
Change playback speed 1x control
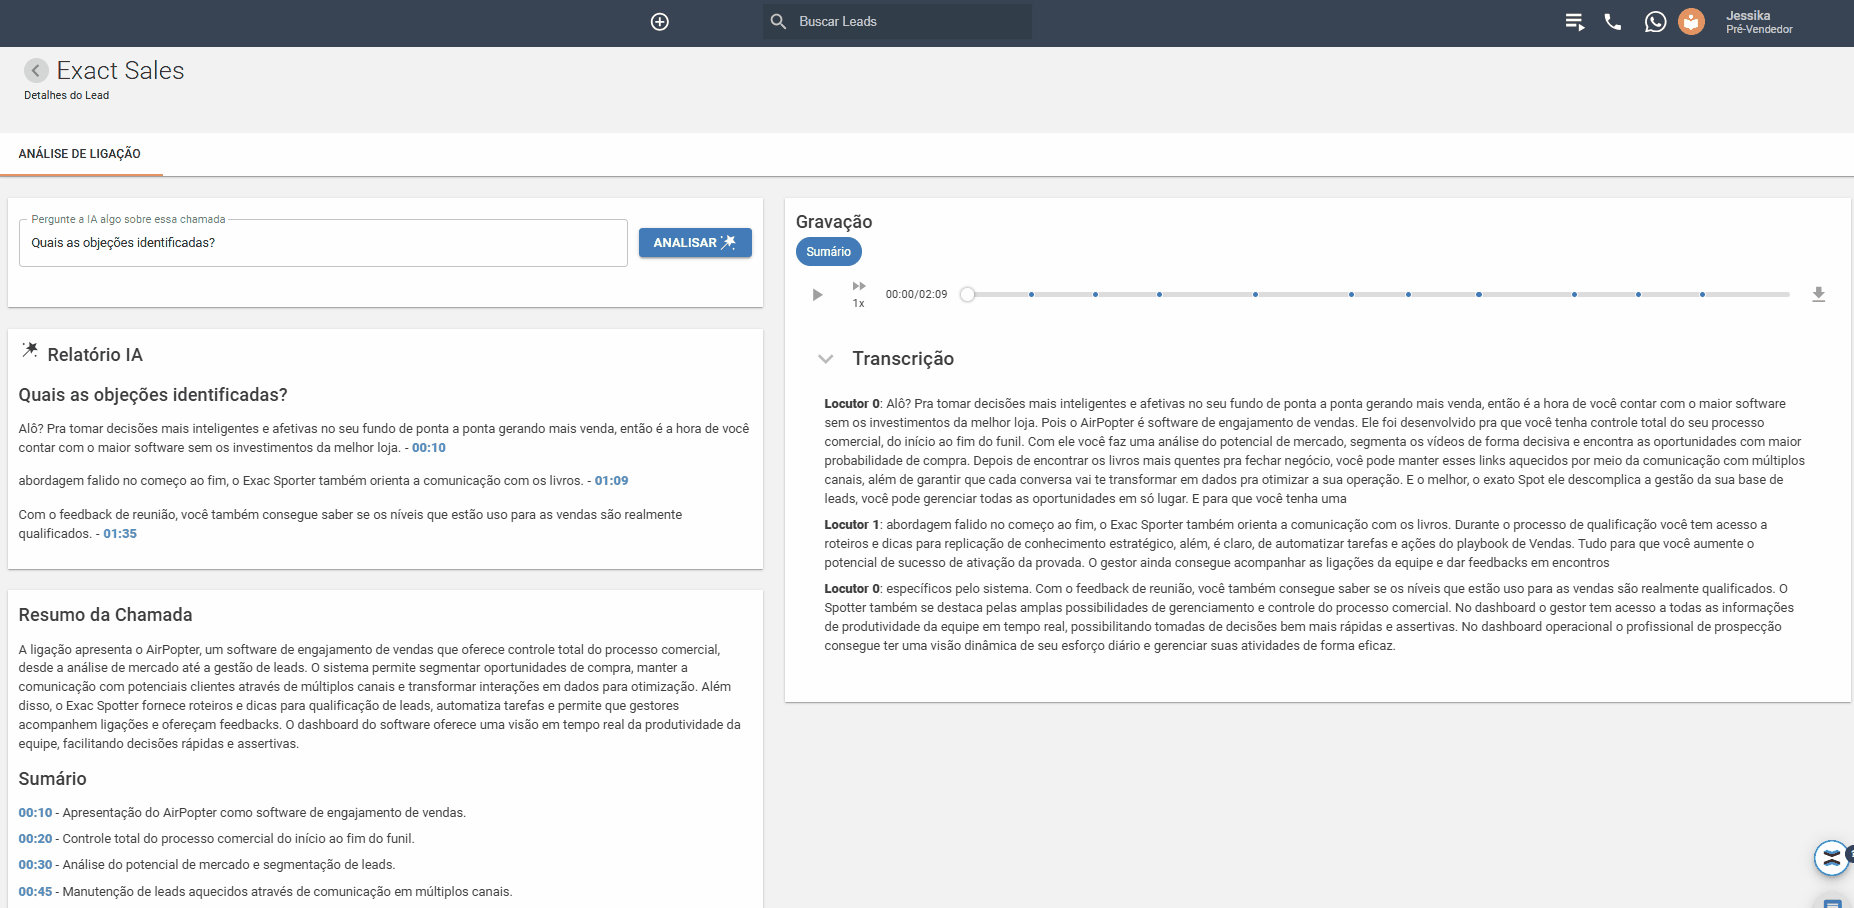click(859, 294)
